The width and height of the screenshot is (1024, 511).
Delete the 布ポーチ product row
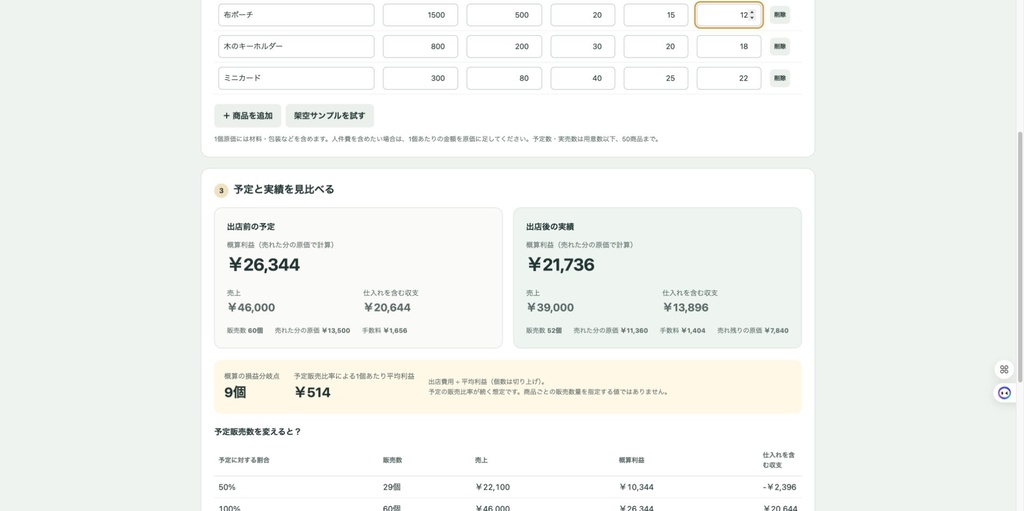click(x=780, y=15)
